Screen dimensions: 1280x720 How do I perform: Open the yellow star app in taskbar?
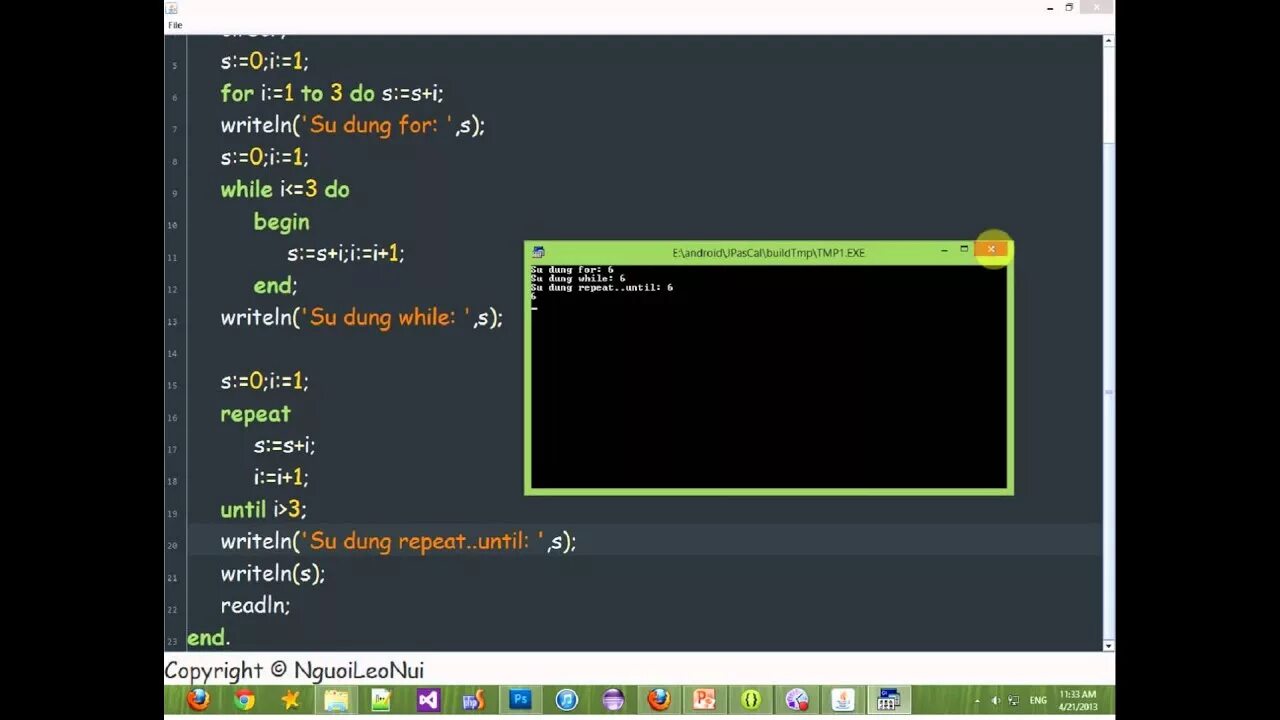290,700
